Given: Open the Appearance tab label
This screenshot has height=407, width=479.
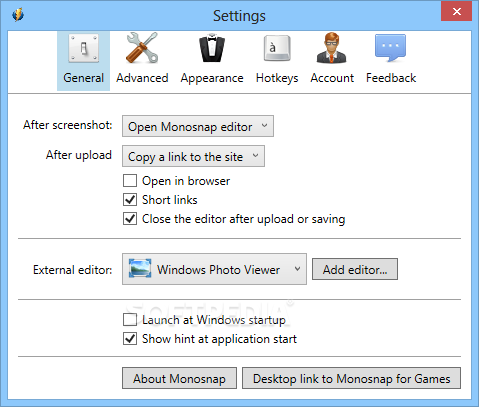Looking at the screenshot, I should pyautogui.click(x=212, y=79).
